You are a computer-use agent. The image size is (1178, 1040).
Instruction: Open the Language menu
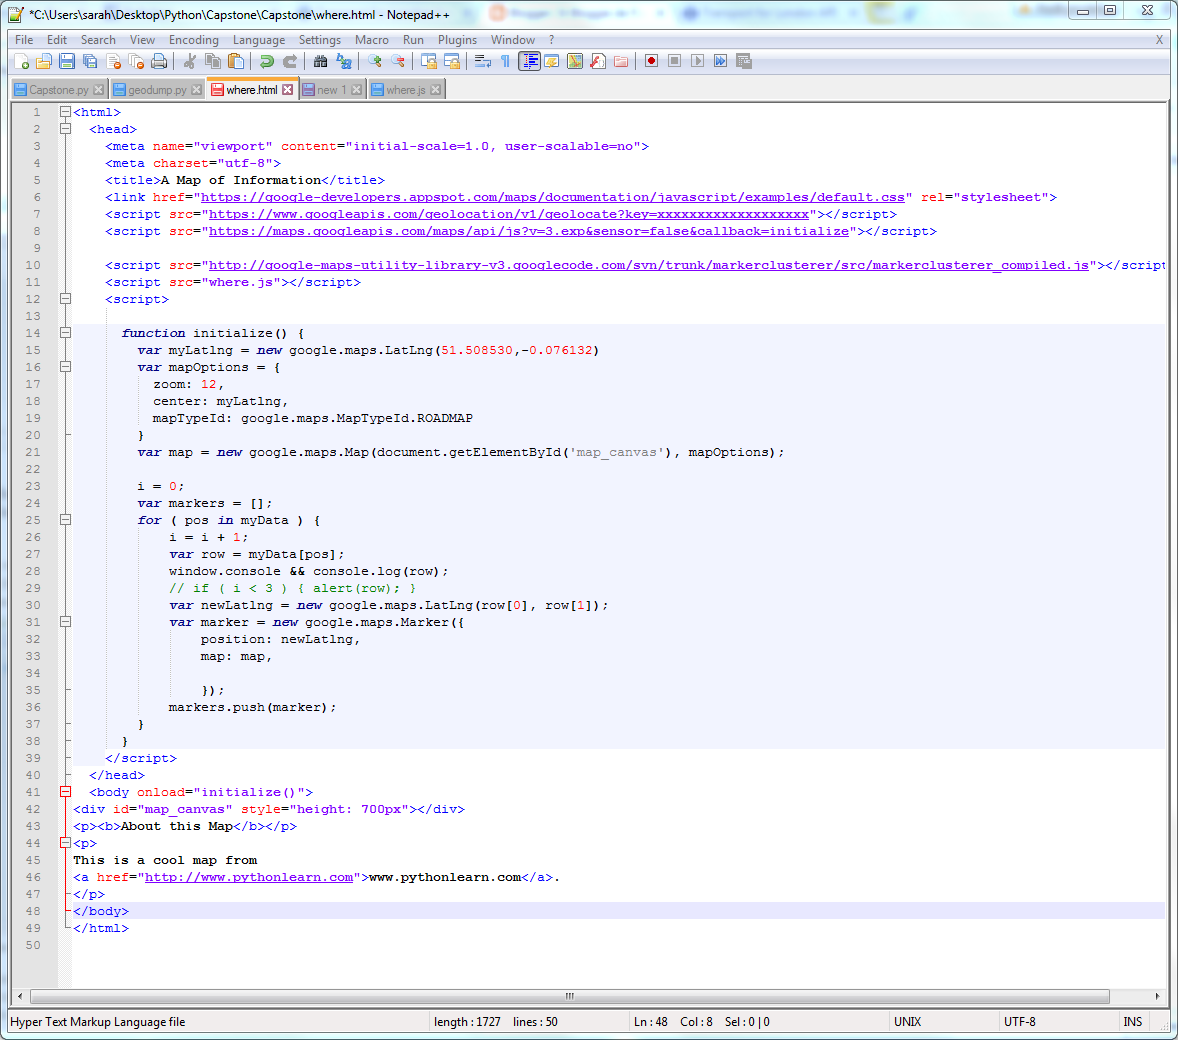259,40
